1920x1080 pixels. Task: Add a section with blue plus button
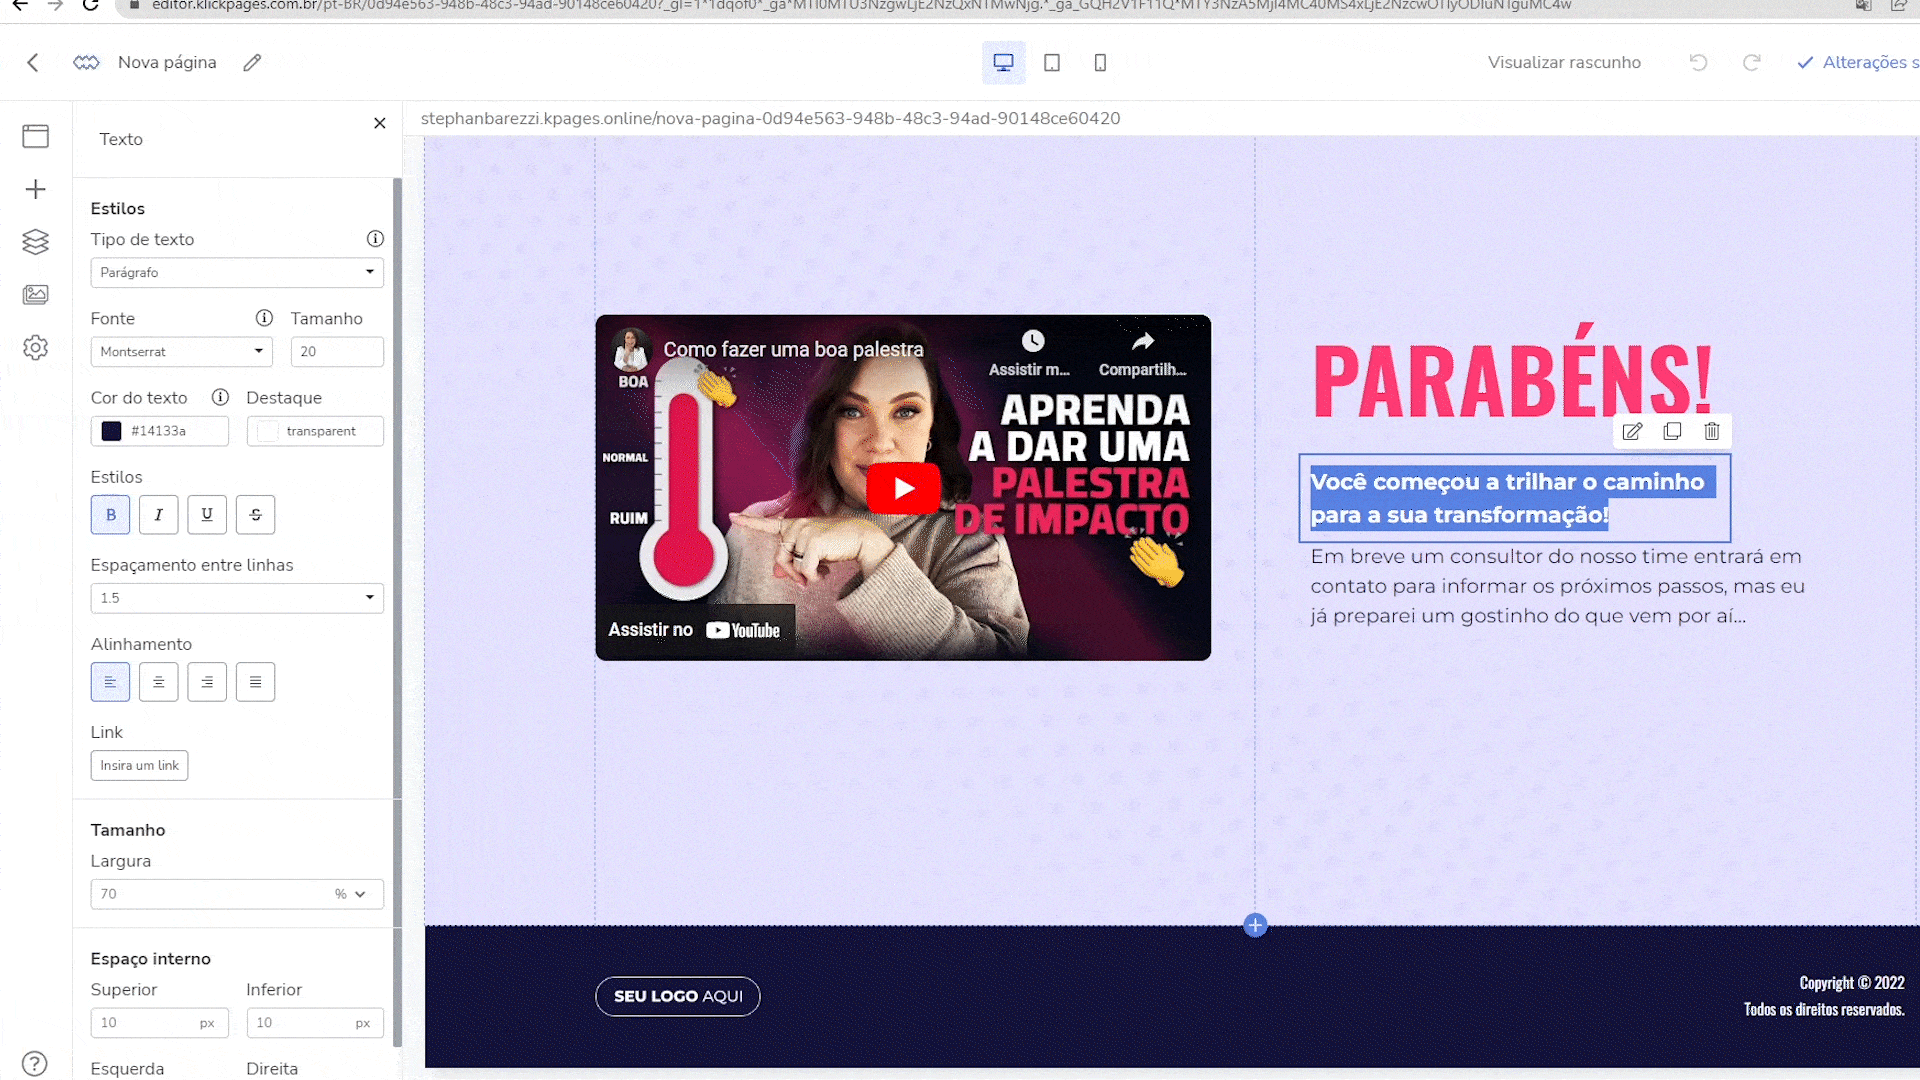[1255, 925]
